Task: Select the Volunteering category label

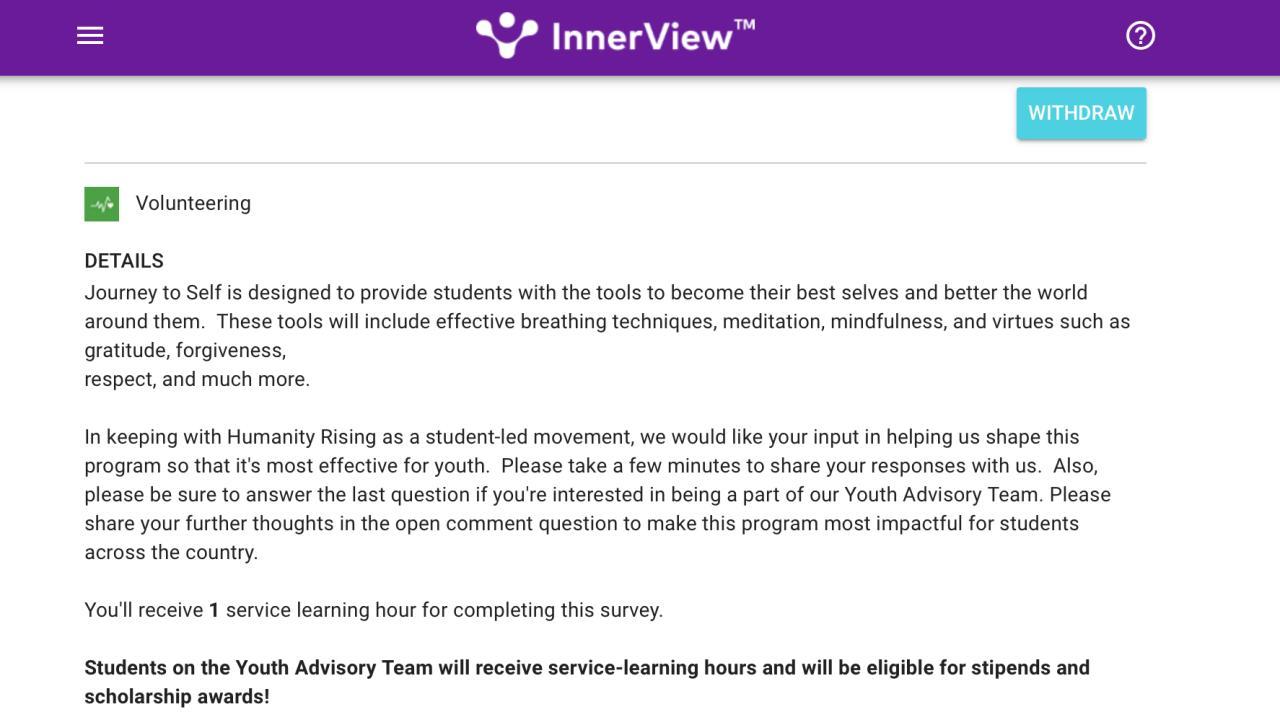Action: (x=193, y=204)
